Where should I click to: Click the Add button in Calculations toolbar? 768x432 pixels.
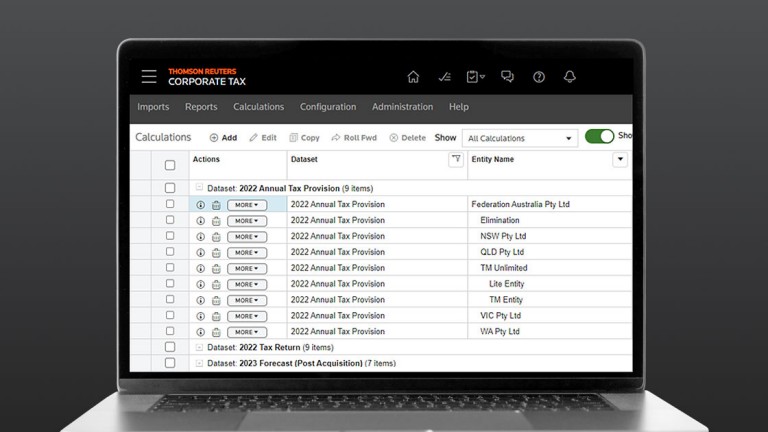point(223,138)
